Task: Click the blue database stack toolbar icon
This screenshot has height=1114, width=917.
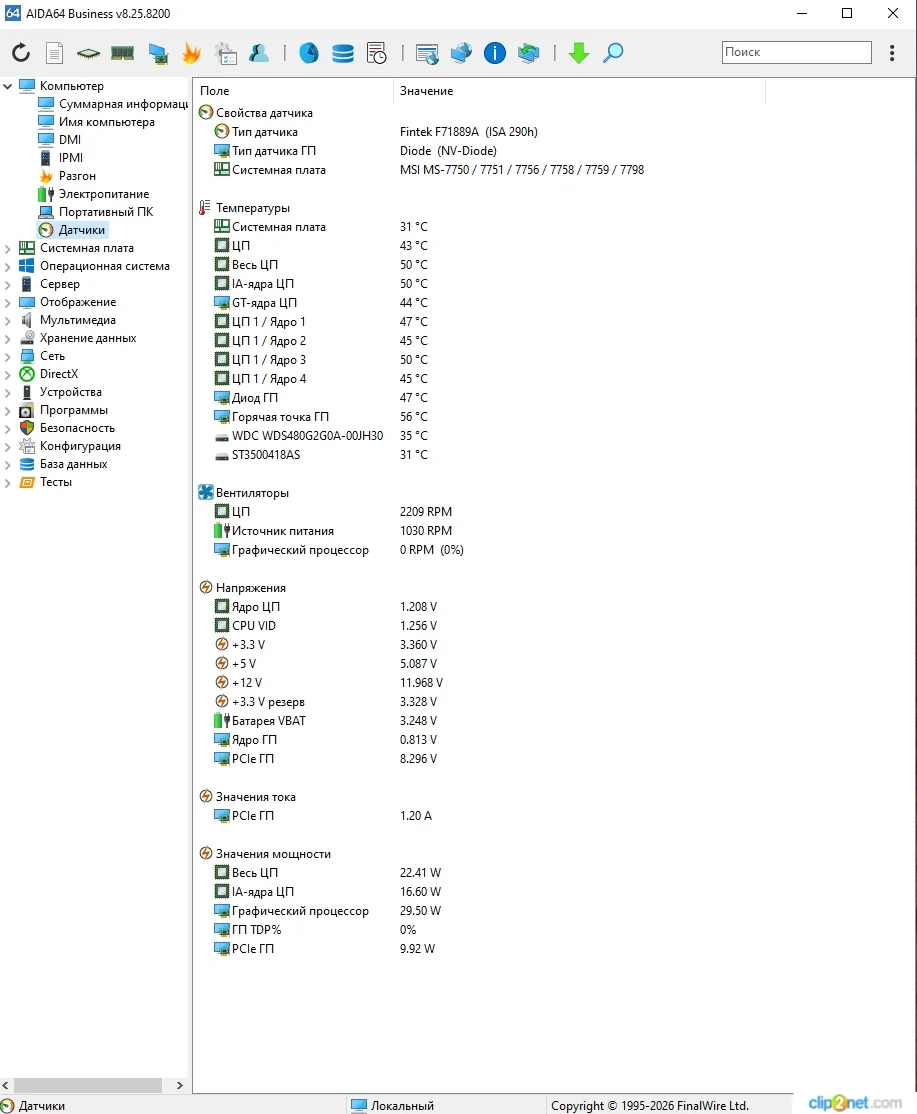Action: pos(342,53)
